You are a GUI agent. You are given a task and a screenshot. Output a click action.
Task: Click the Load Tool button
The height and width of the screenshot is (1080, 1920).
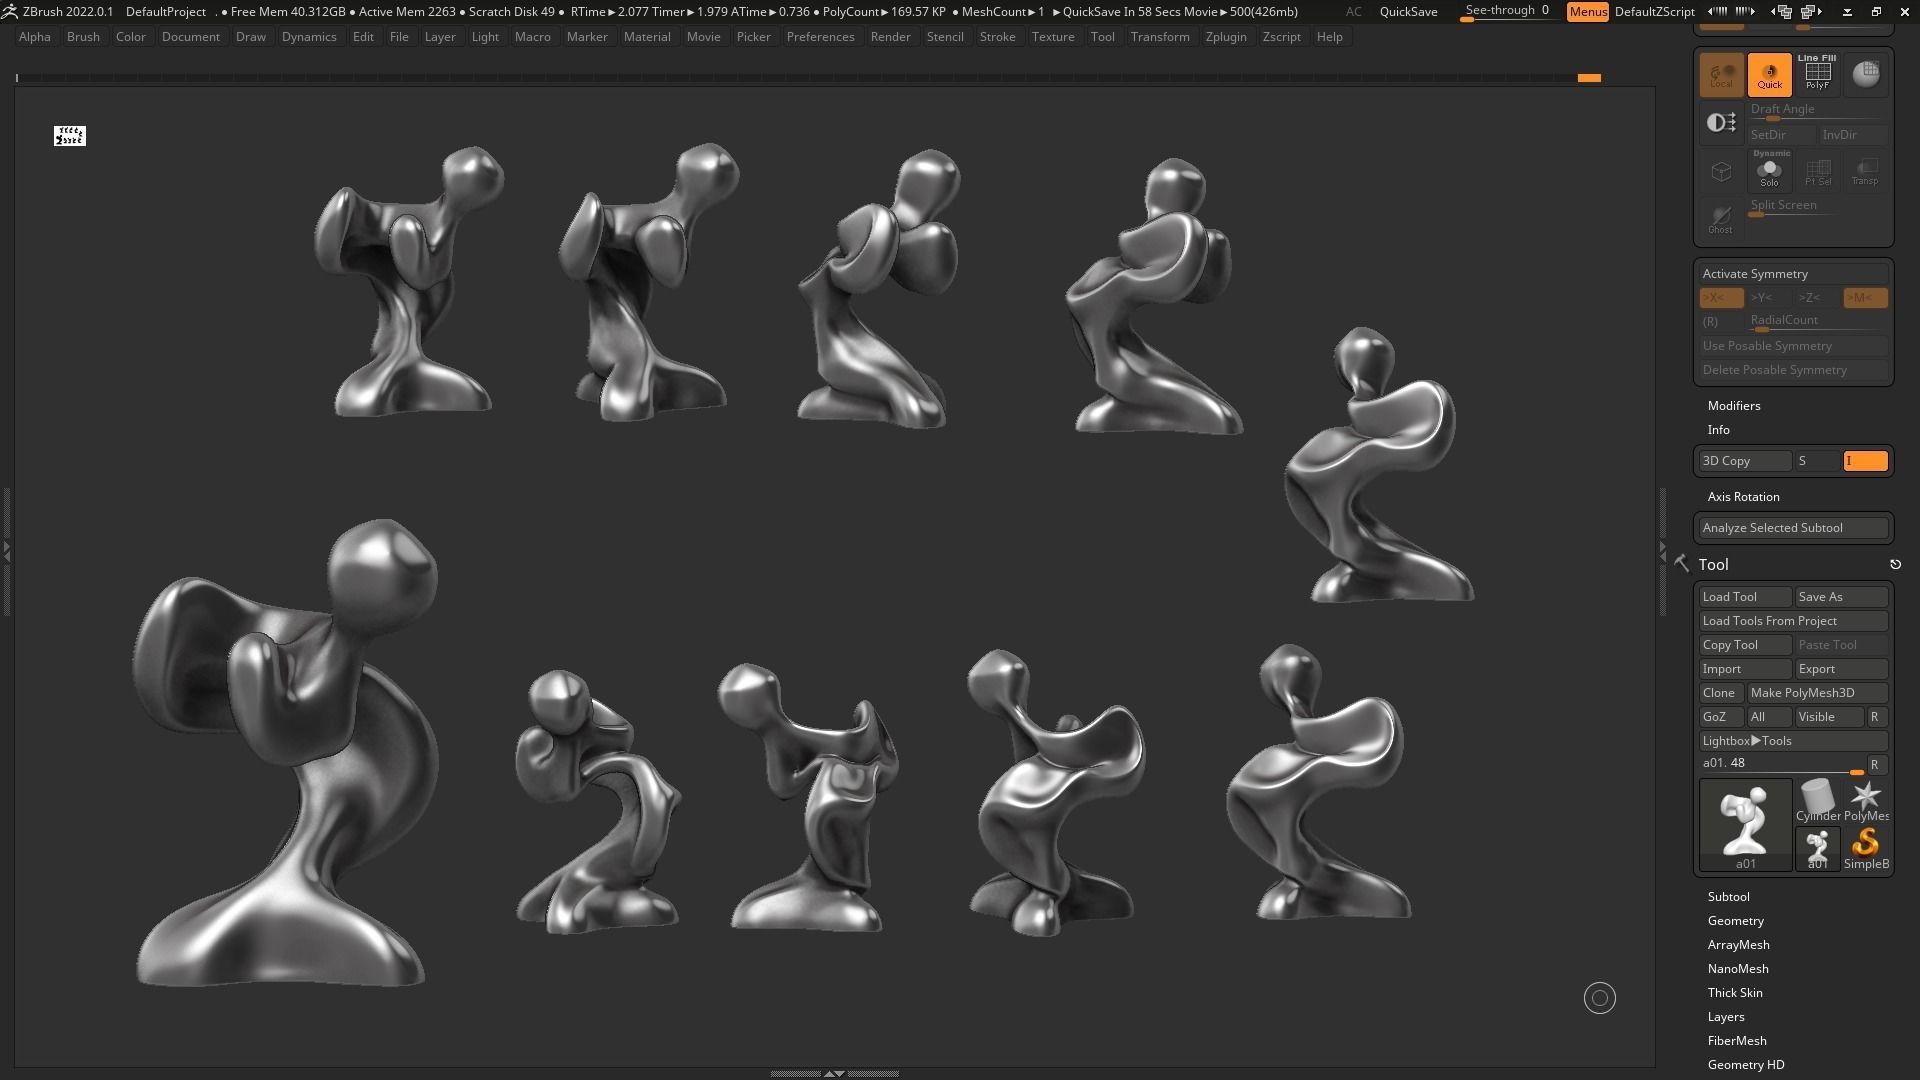[x=1744, y=597]
